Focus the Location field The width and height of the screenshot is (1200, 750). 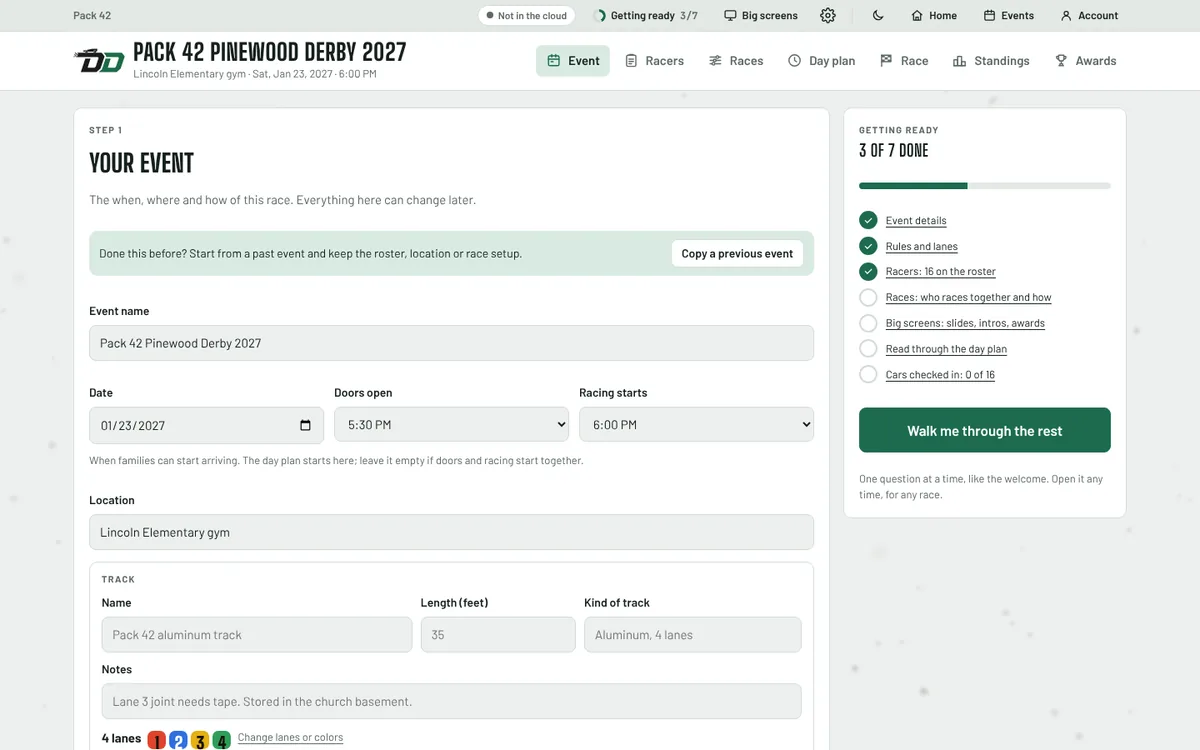pyautogui.click(x=451, y=532)
